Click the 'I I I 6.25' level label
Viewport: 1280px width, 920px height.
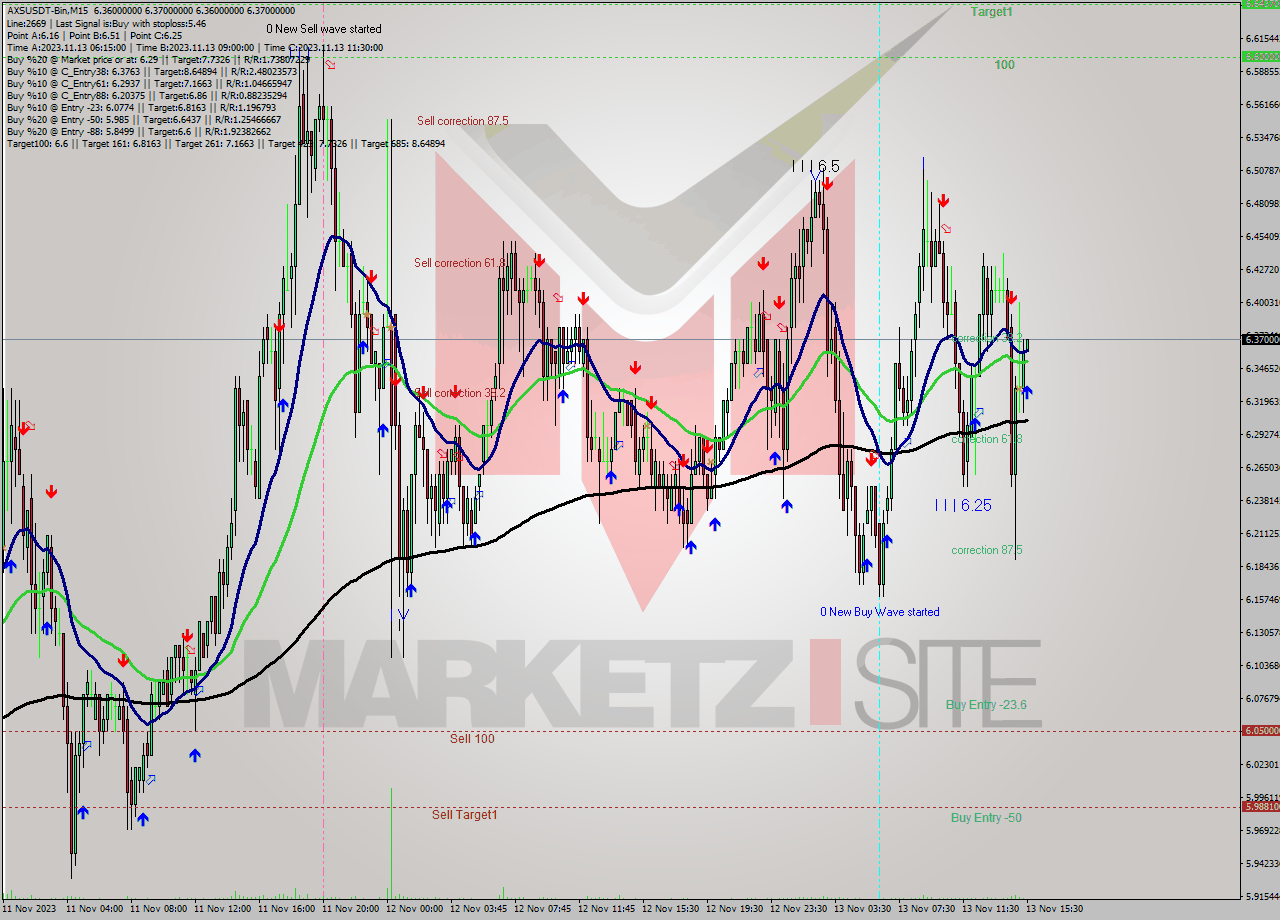coord(963,505)
